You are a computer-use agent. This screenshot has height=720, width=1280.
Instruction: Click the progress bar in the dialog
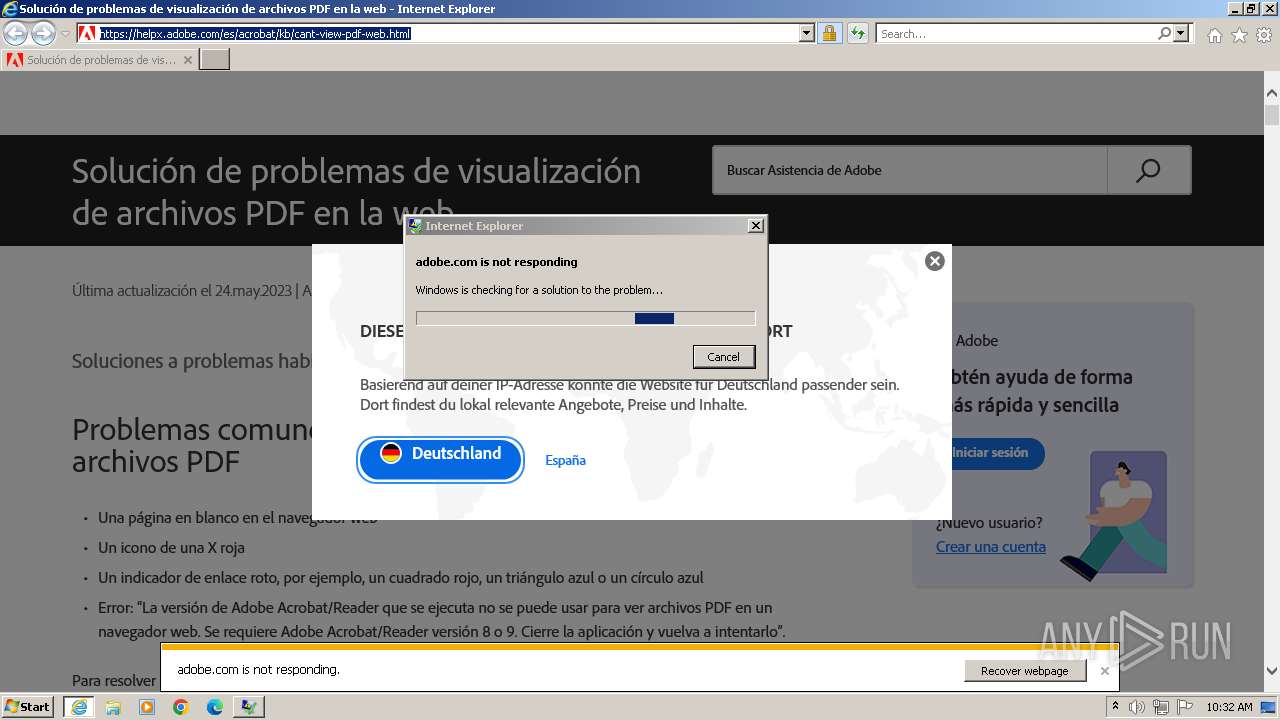pyautogui.click(x=586, y=318)
